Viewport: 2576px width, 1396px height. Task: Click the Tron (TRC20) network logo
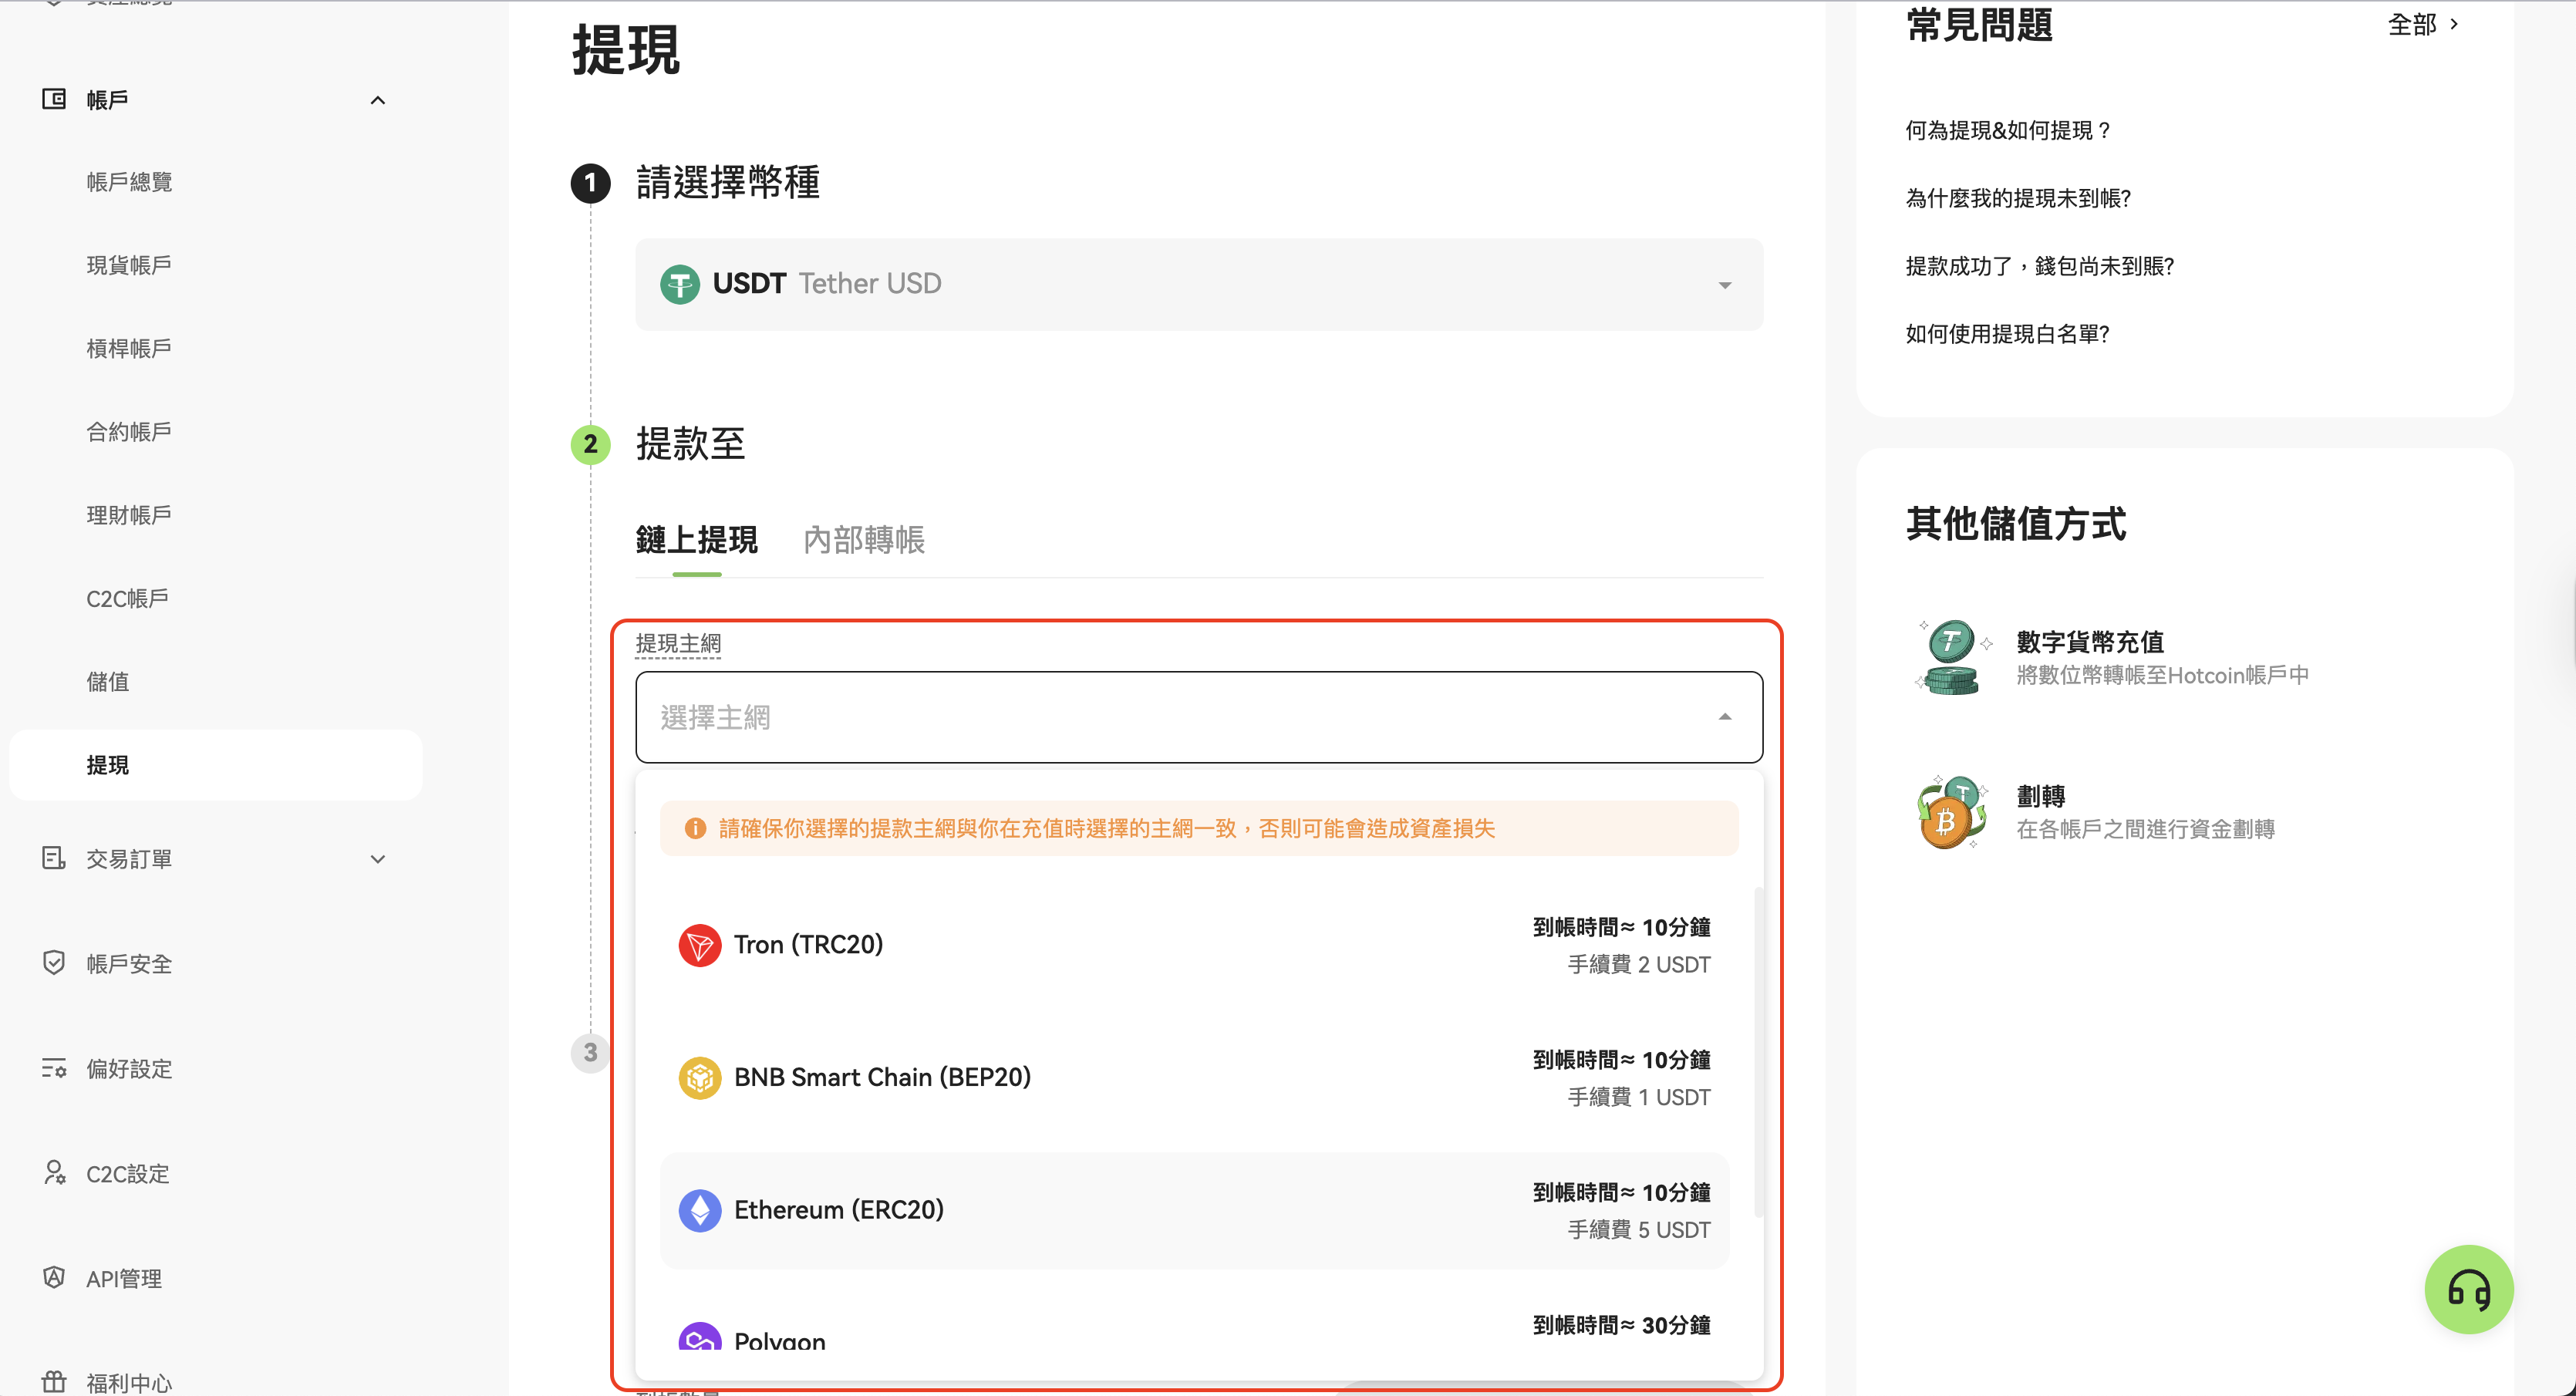[x=699, y=945]
